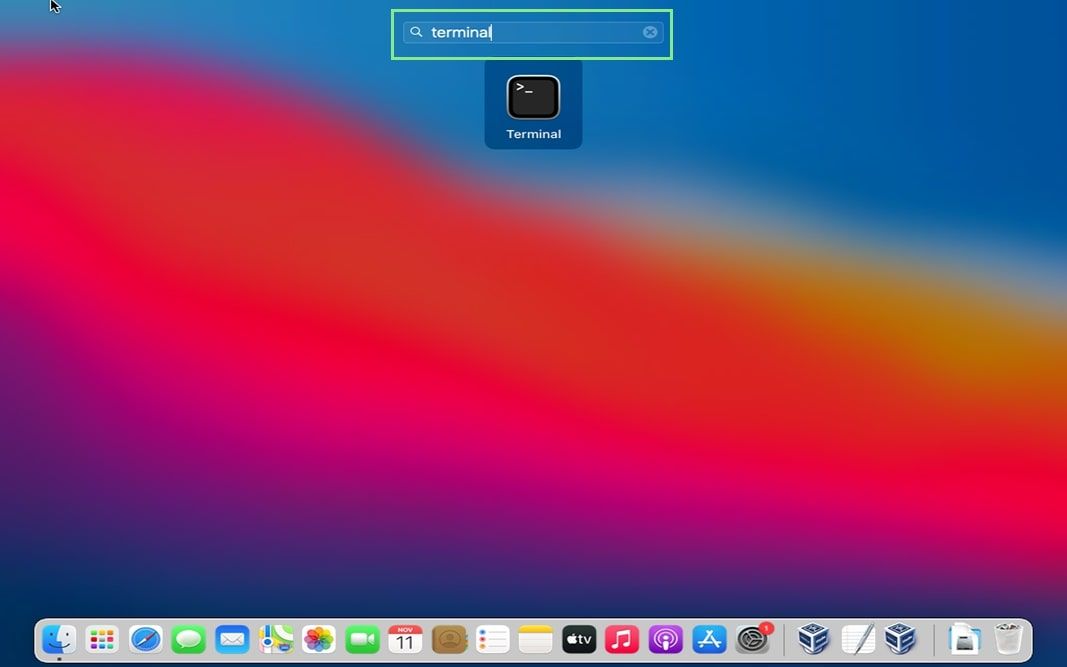Open the Mail app
Screen dimensions: 1067x667
click(x=232, y=639)
